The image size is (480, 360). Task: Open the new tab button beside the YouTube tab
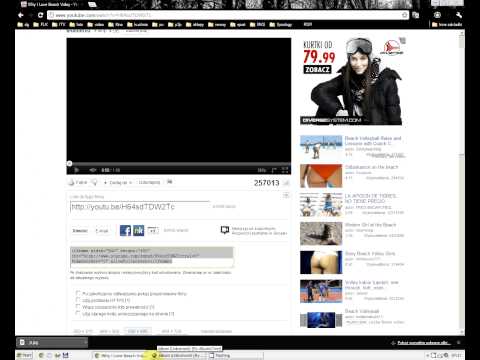pyautogui.click(x=92, y=4)
